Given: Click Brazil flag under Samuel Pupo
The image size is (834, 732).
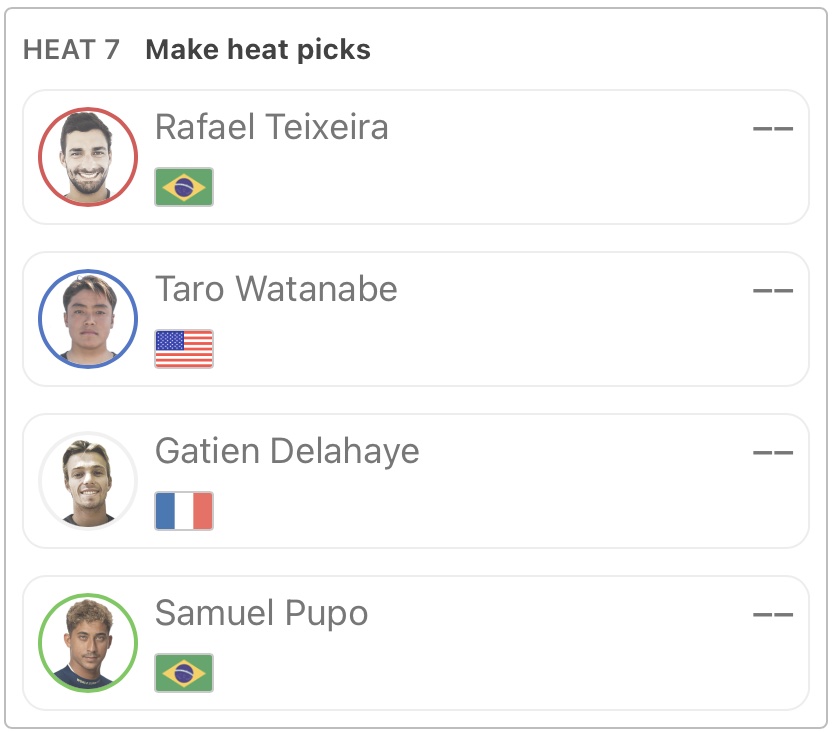Looking at the screenshot, I should [184, 673].
